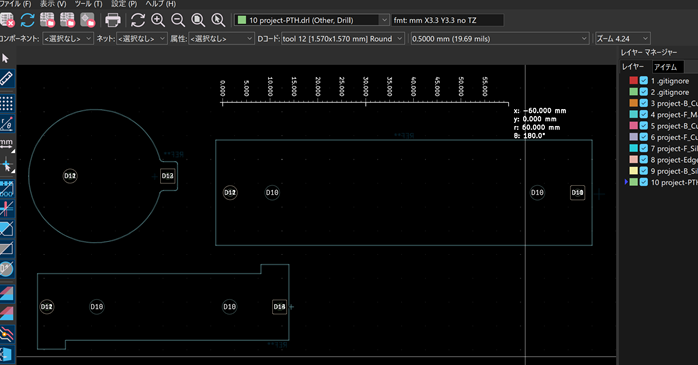Click the レイヤー マネージャー panel title
The image size is (698, 365).
(x=649, y=52)
